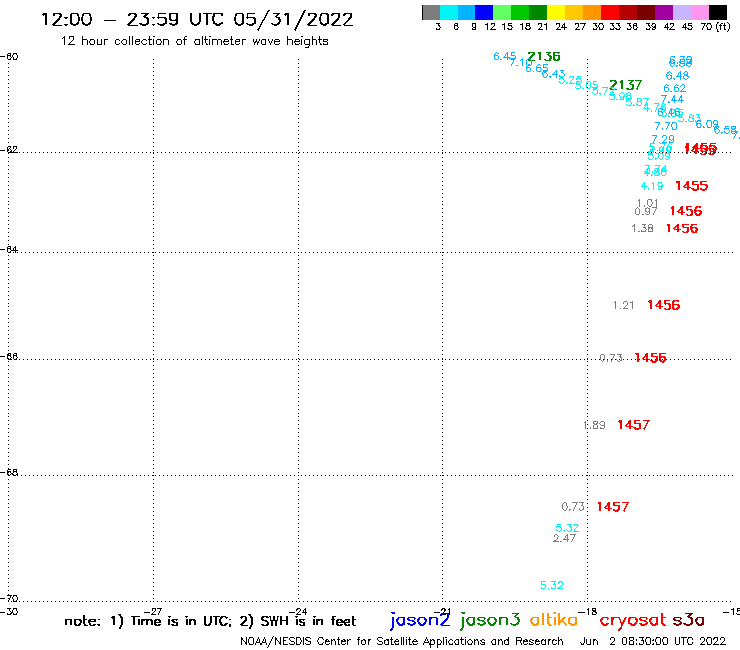
Task: Click the "7.44" wave height value
Action: [672, 100]
